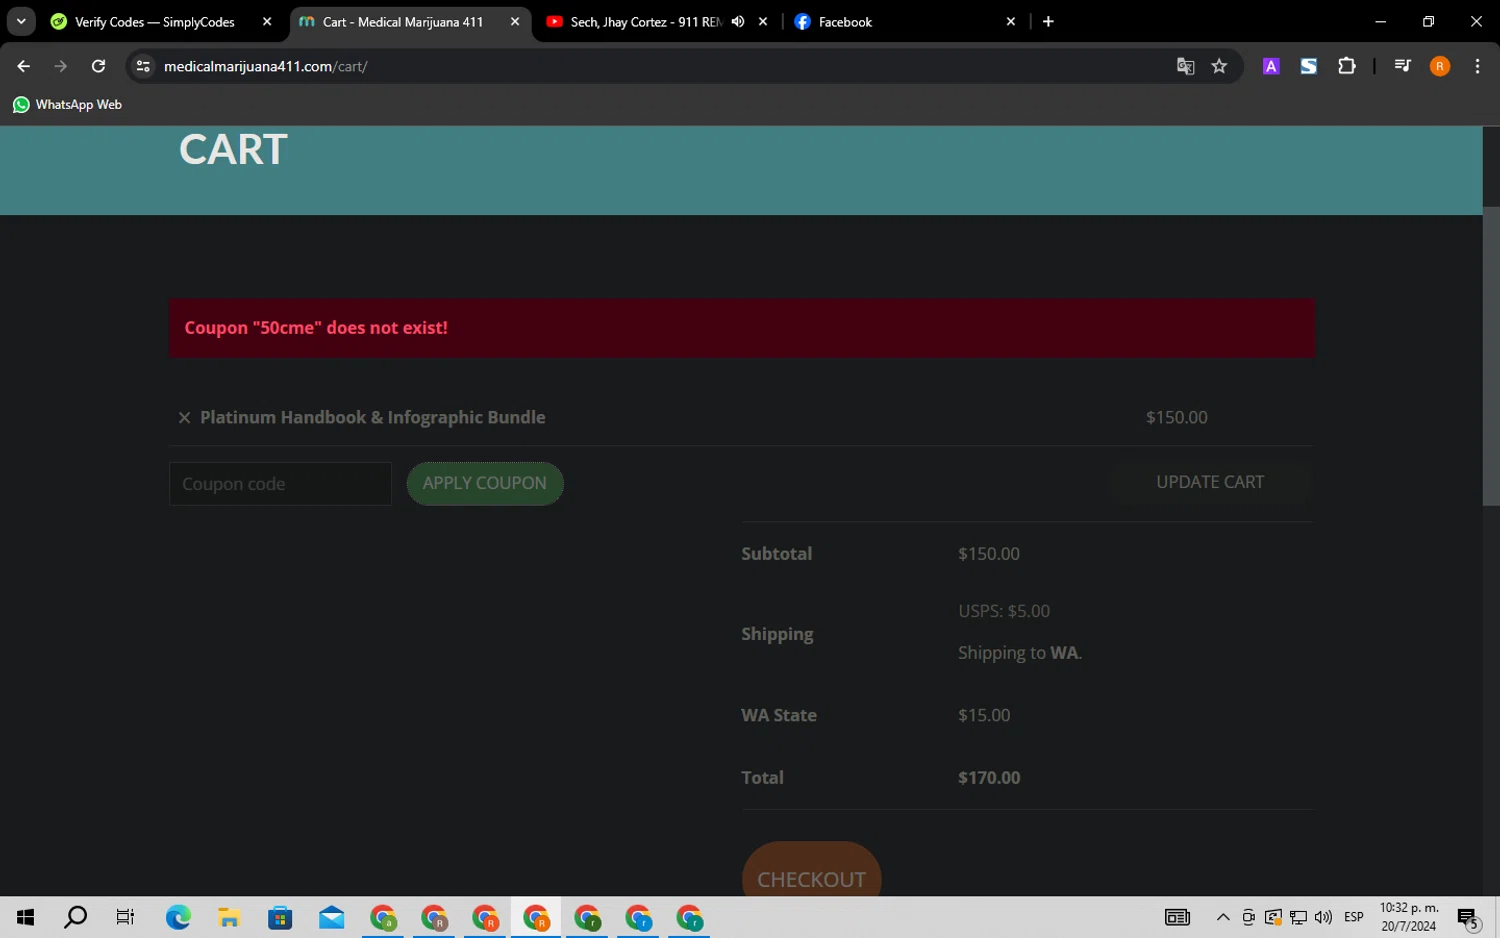Open volume control in system tray
This screenshot has width=1500, height=938.
click(1323, 917)
